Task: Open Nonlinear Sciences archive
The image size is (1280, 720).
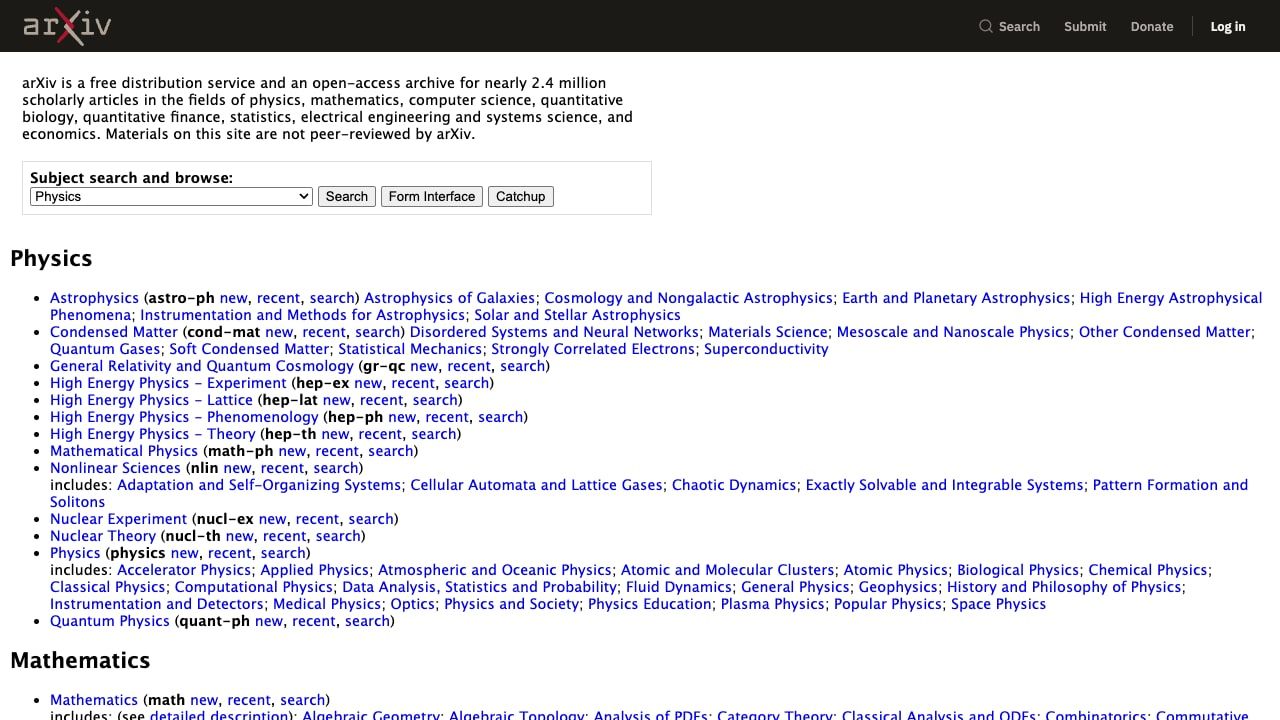Action: (x=115, y=468)
